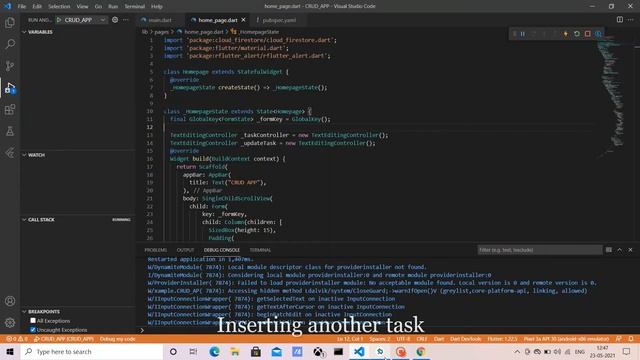
Task: Open the Explorer view in activity bar
Action: click(x=10, y=22)
